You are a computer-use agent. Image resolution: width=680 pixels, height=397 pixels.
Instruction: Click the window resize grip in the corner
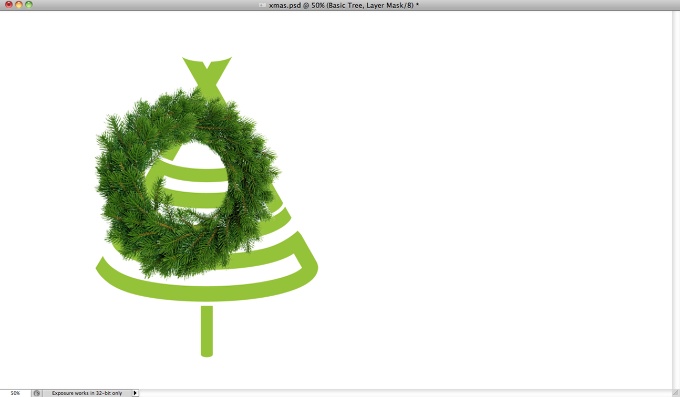676,393
